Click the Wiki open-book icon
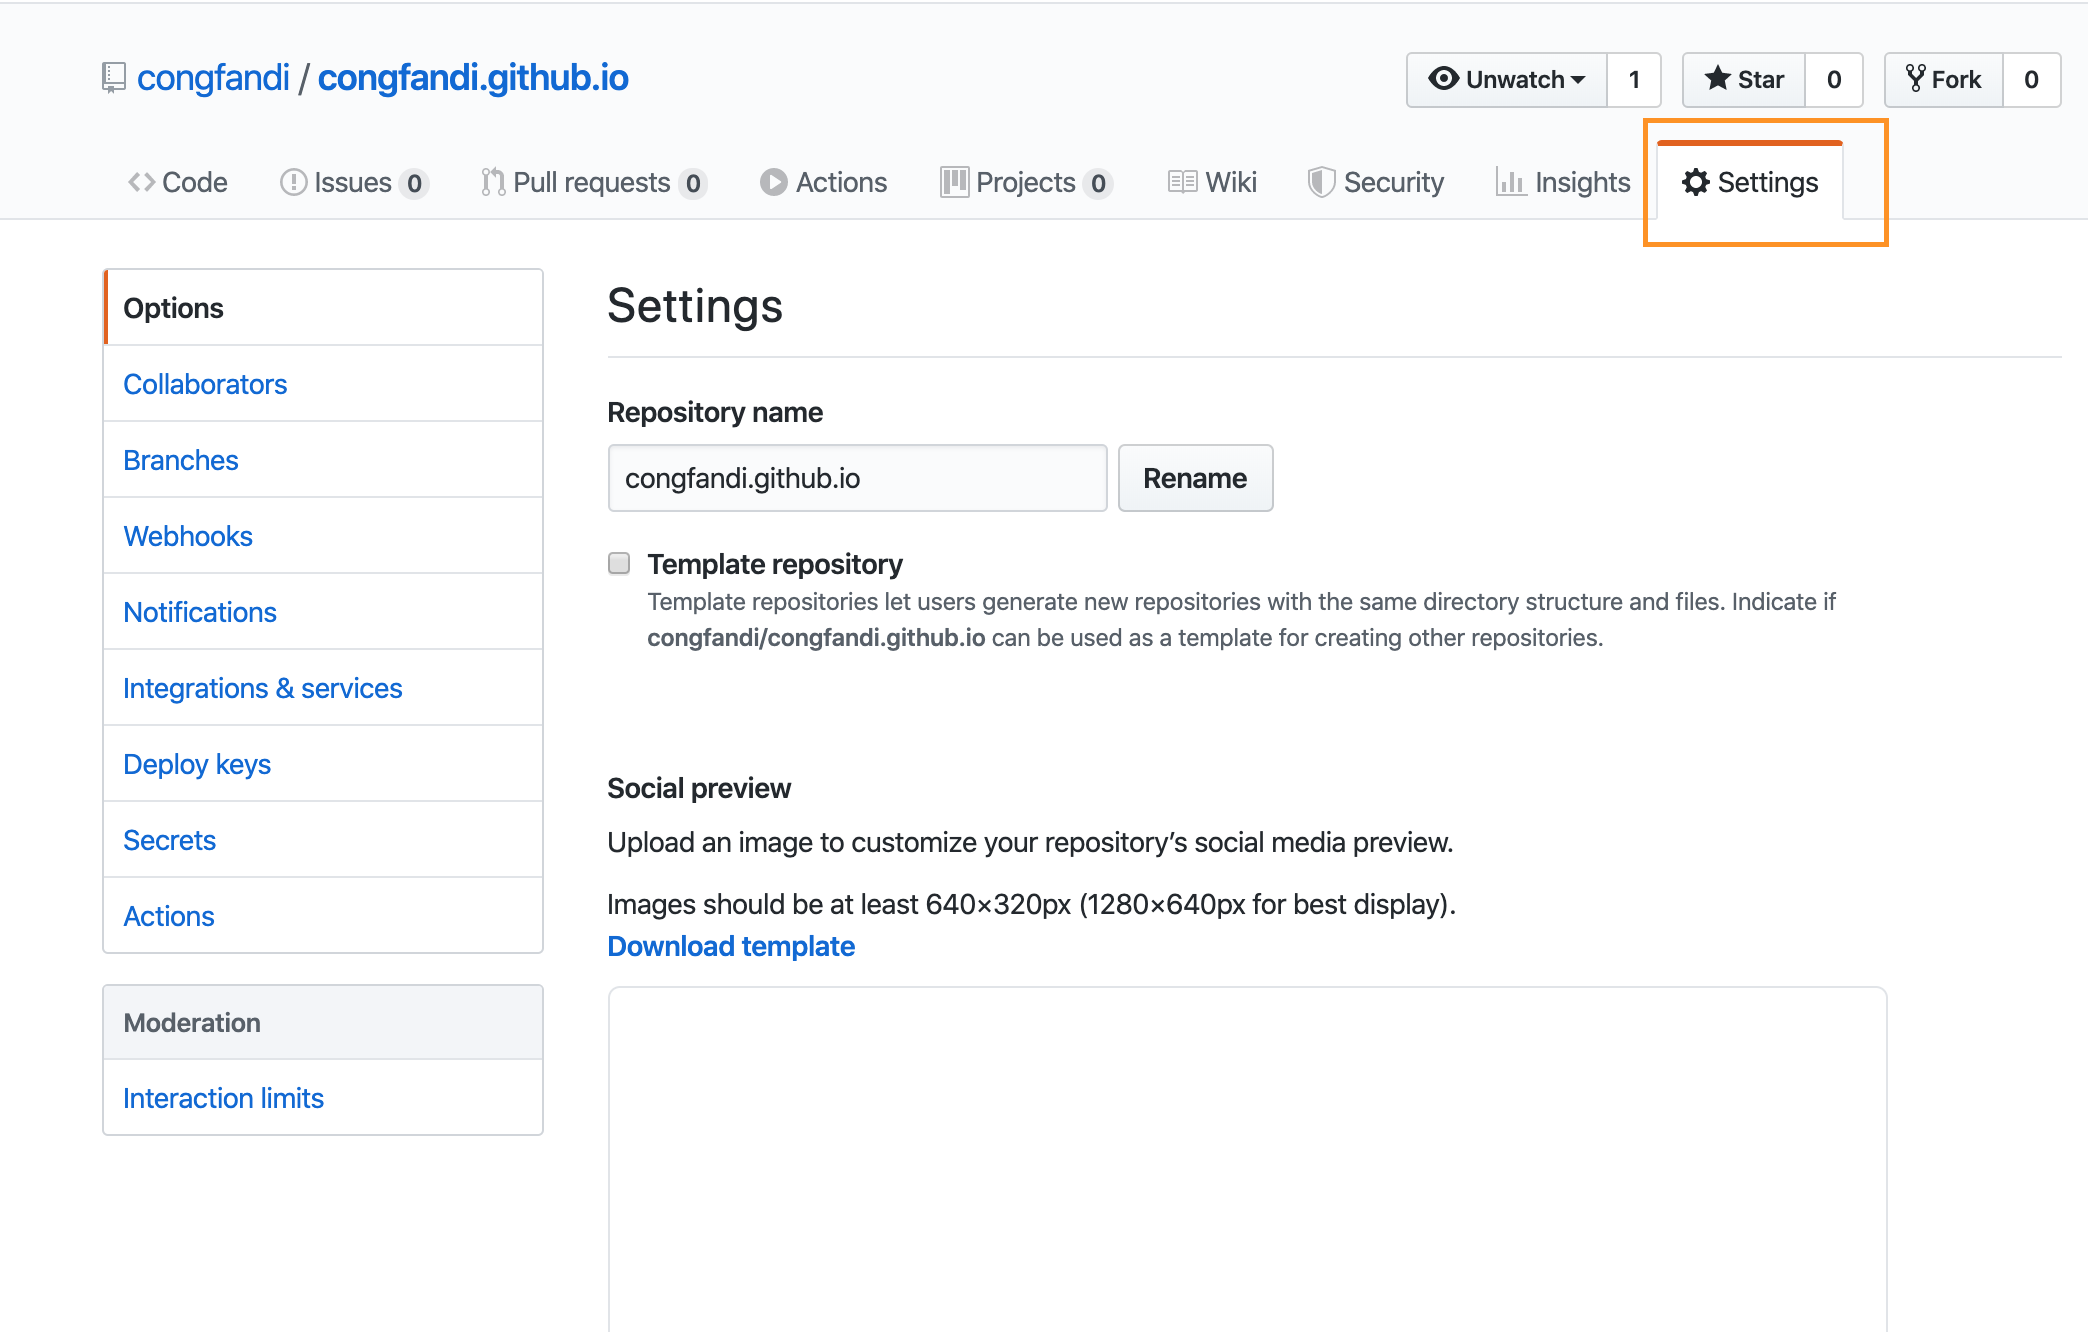The image size is (2088, 1332). click(1182, 182)
